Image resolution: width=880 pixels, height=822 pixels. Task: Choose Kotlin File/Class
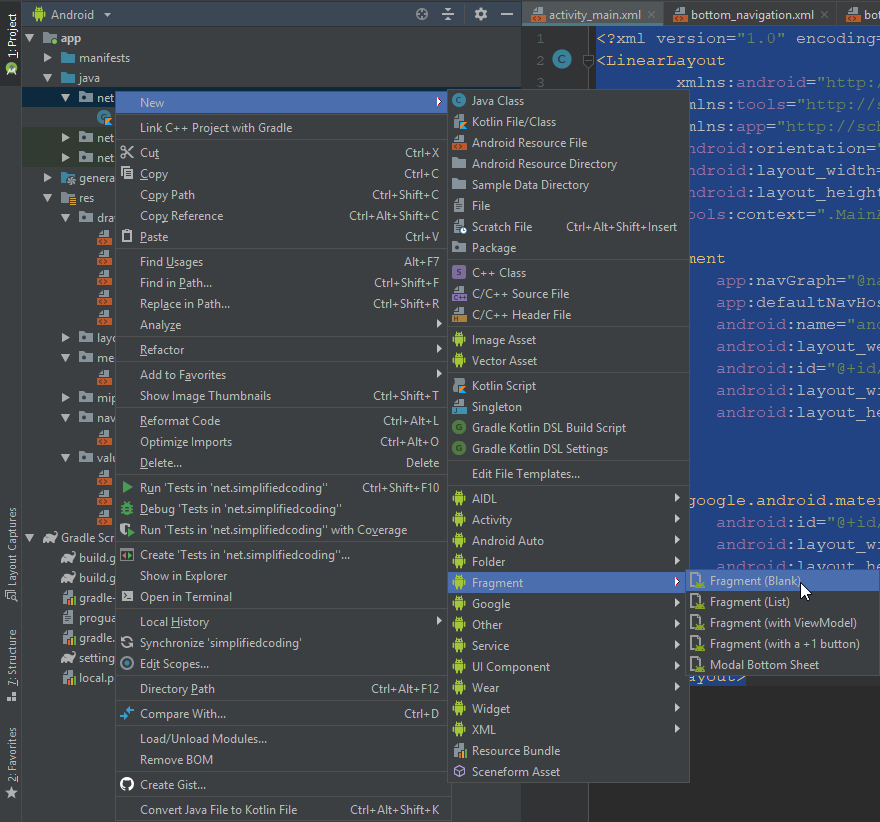[x=569, y=122]
